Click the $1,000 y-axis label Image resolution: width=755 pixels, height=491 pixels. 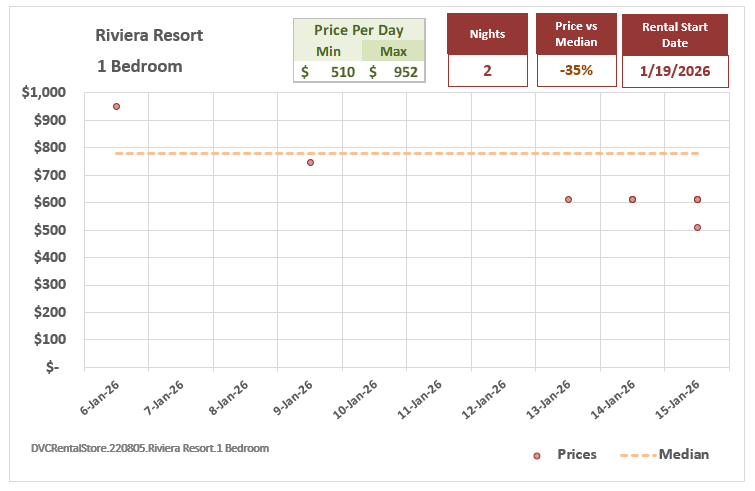(44, 93)
